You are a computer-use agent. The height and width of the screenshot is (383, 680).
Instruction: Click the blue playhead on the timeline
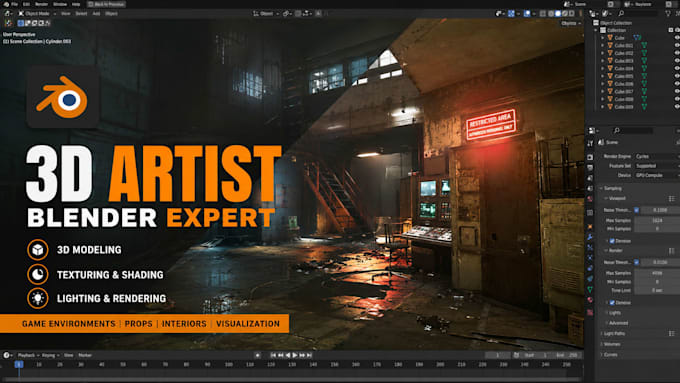19,364
